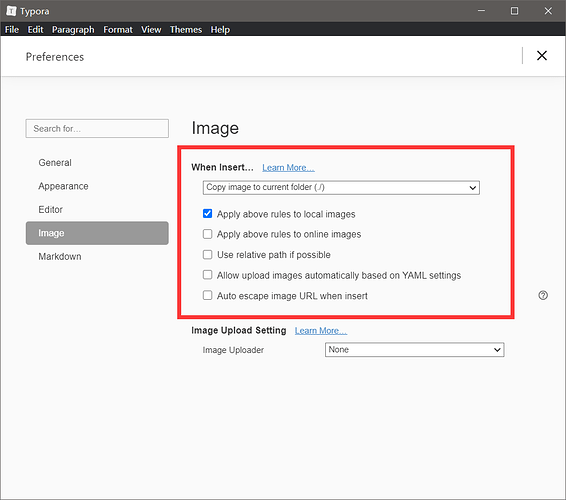Click the Typora app icon in title bar
This screenshot has width=566, height=500.
coord(11,11)
